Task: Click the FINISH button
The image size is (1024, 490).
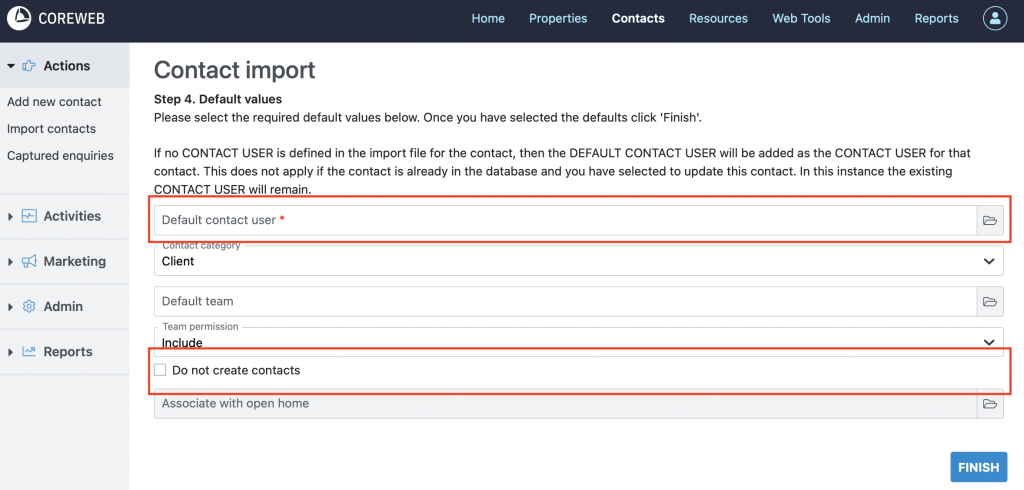Action: (x=978, y=467)
